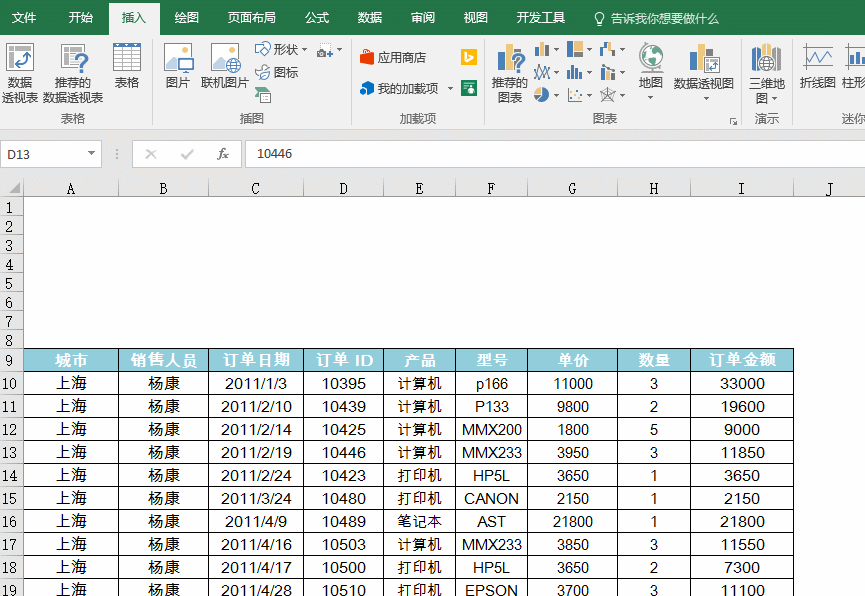This screenshot has width=865, height=596.
Task: Click the Insert Function fx button
Action: [x=222, y=154]
